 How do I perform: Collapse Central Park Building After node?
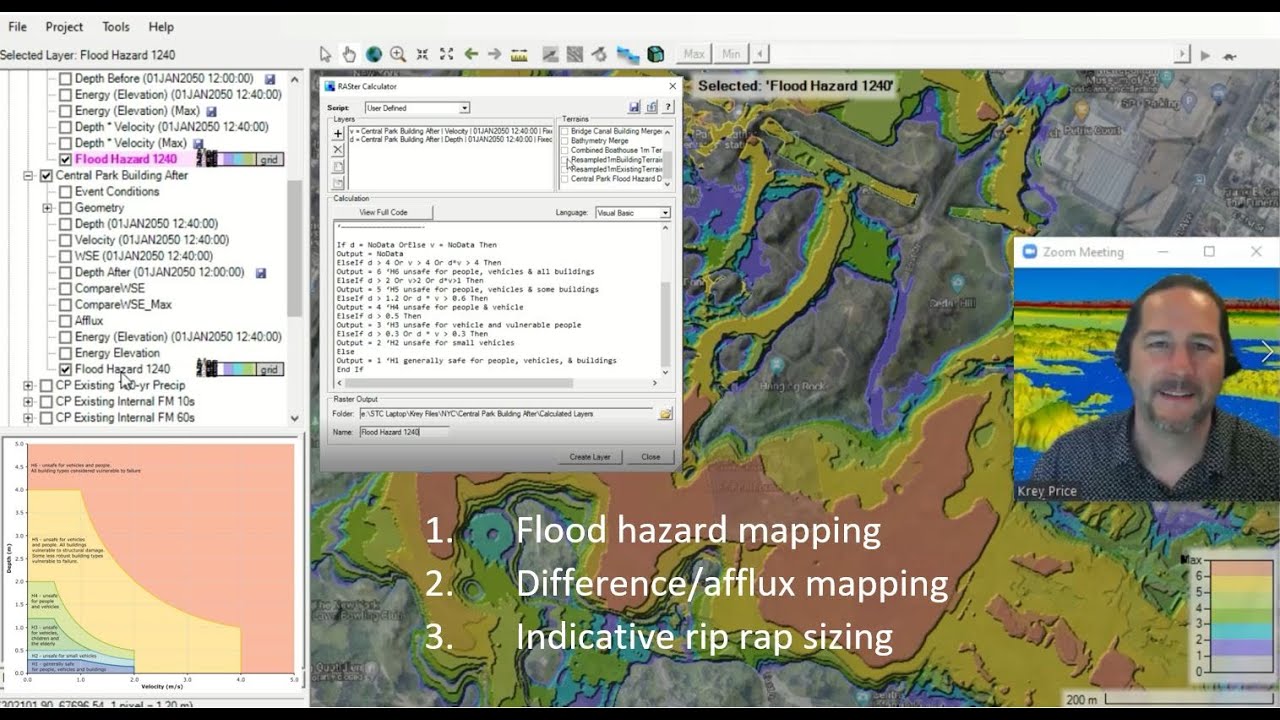point(29,175)
